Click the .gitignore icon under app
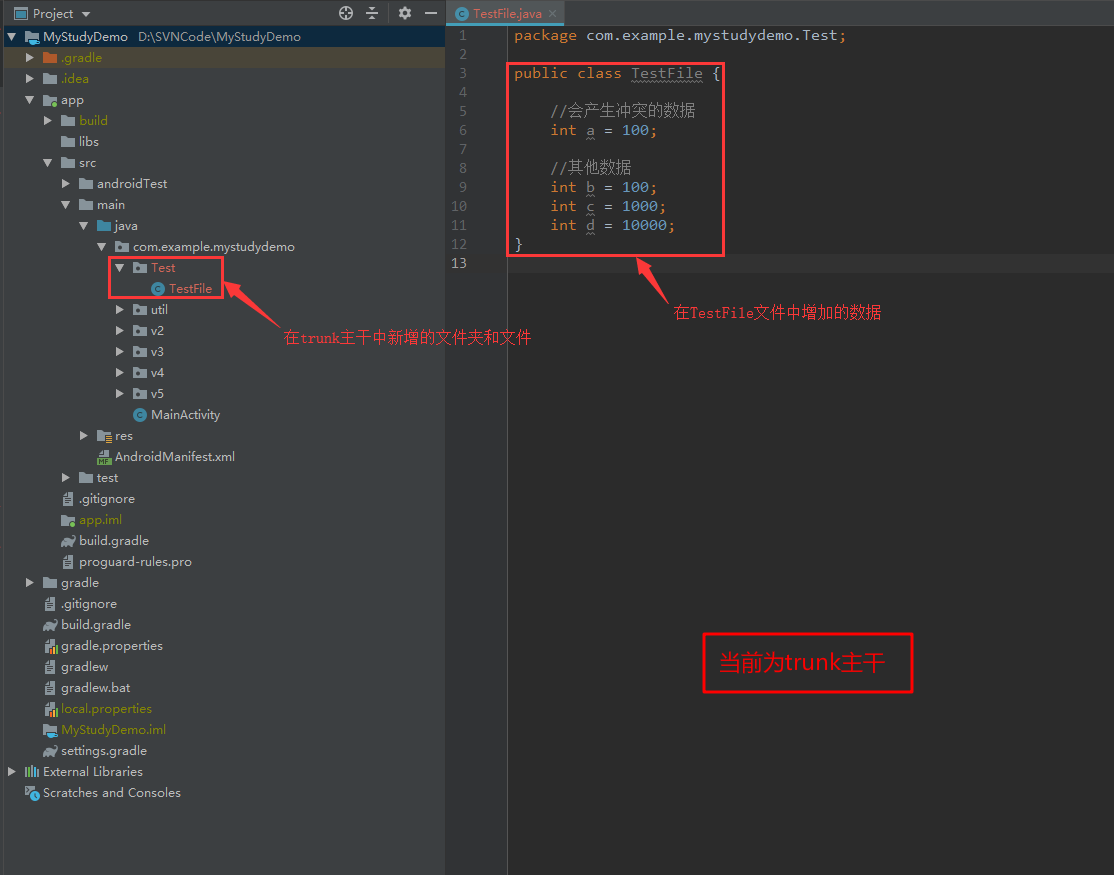 (68, 499)
